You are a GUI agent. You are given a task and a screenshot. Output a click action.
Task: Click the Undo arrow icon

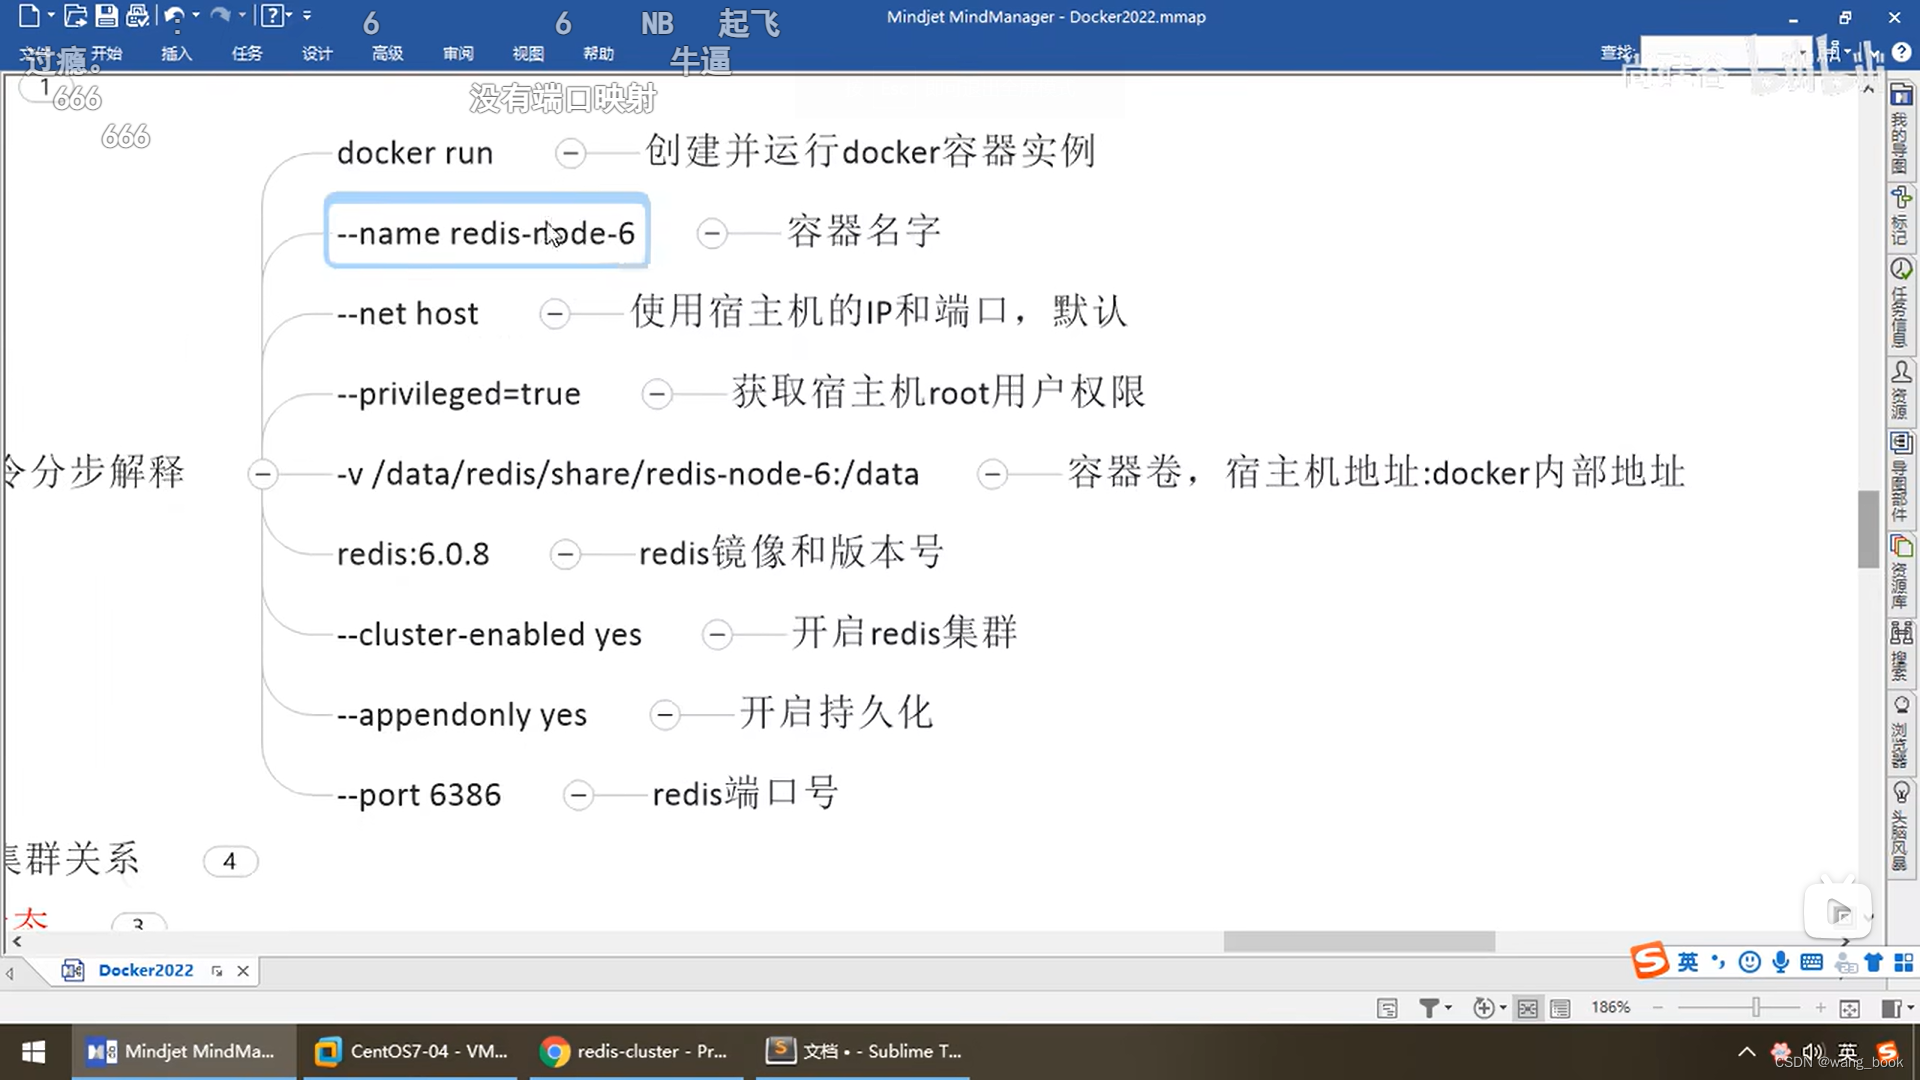tap(174, 16)
